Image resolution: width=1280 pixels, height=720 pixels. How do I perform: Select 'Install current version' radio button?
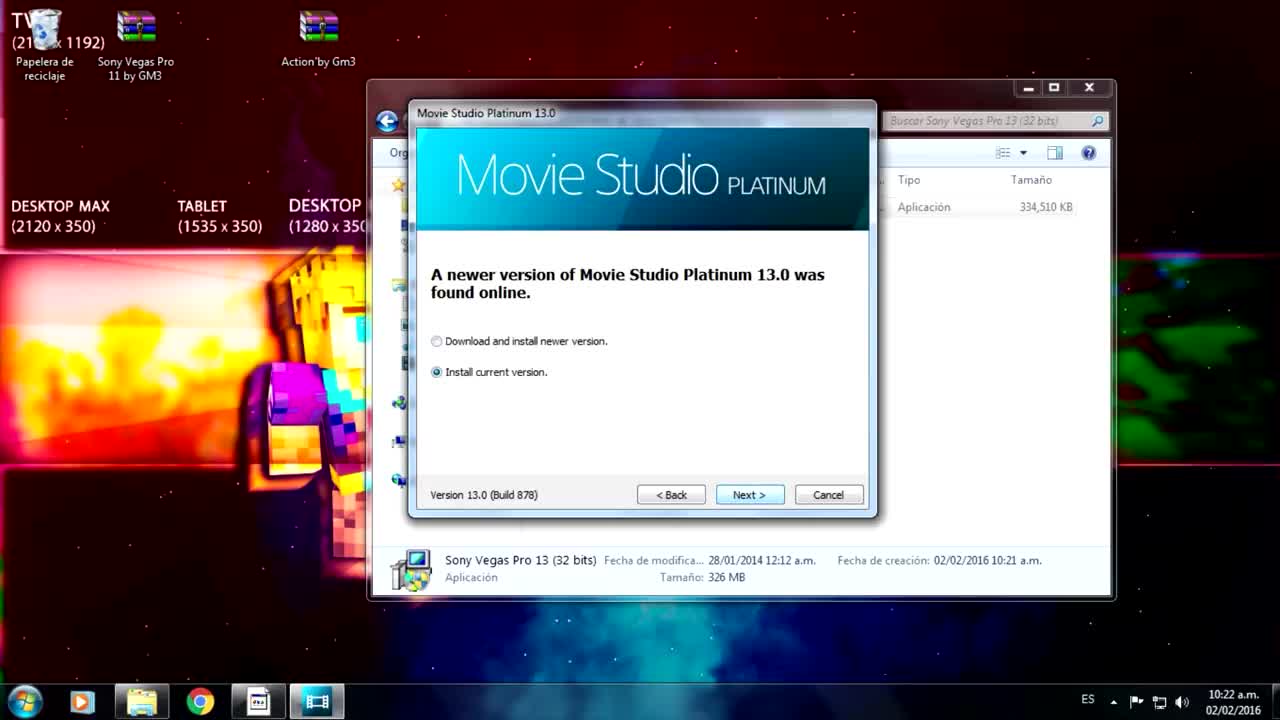pyautogui.click(x=436, y=373)
